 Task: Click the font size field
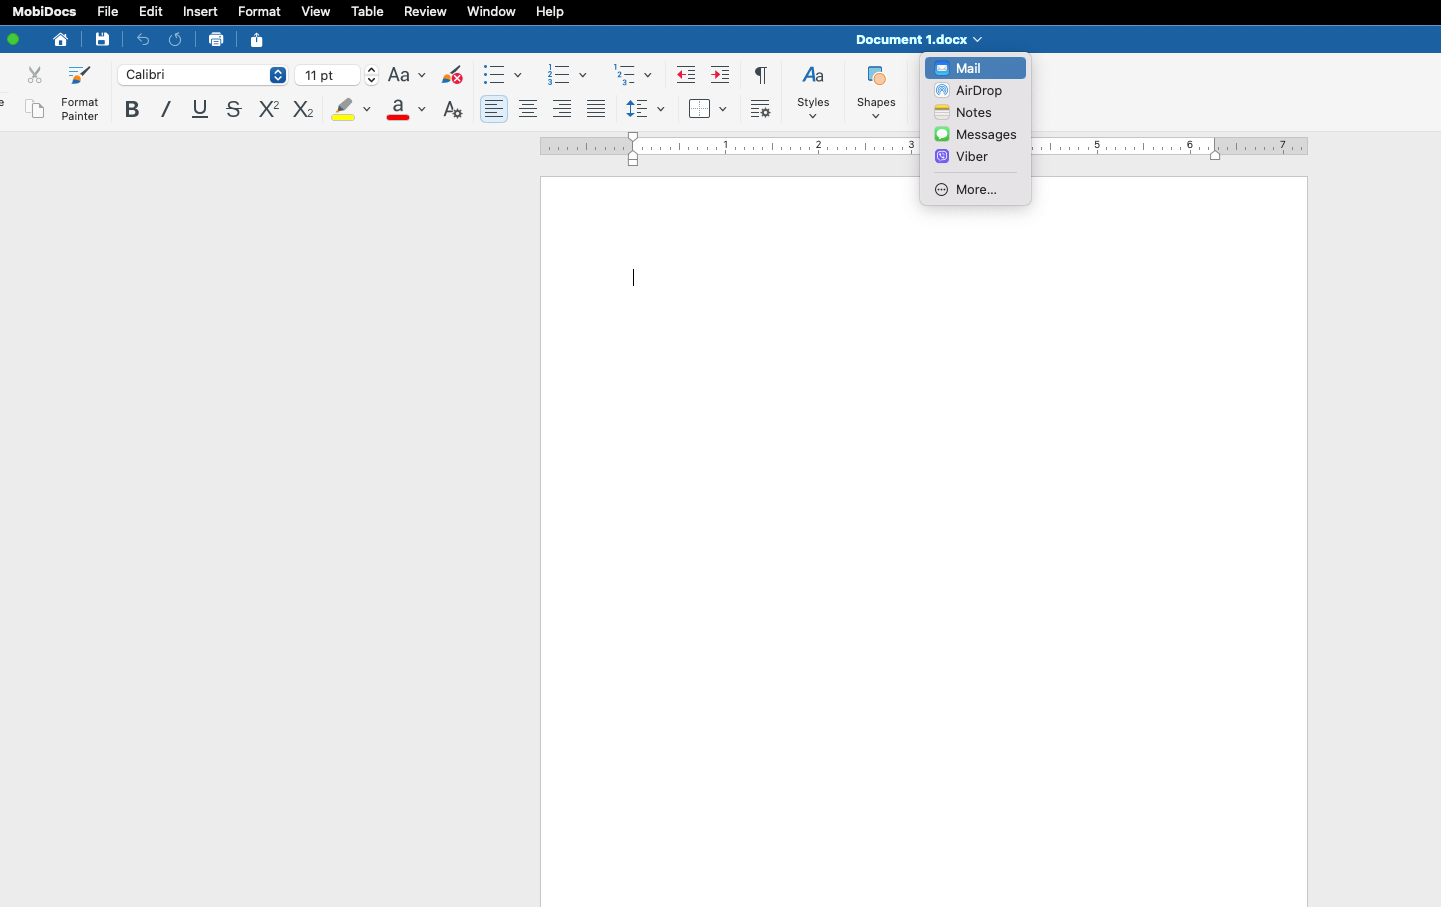point(327,74)
